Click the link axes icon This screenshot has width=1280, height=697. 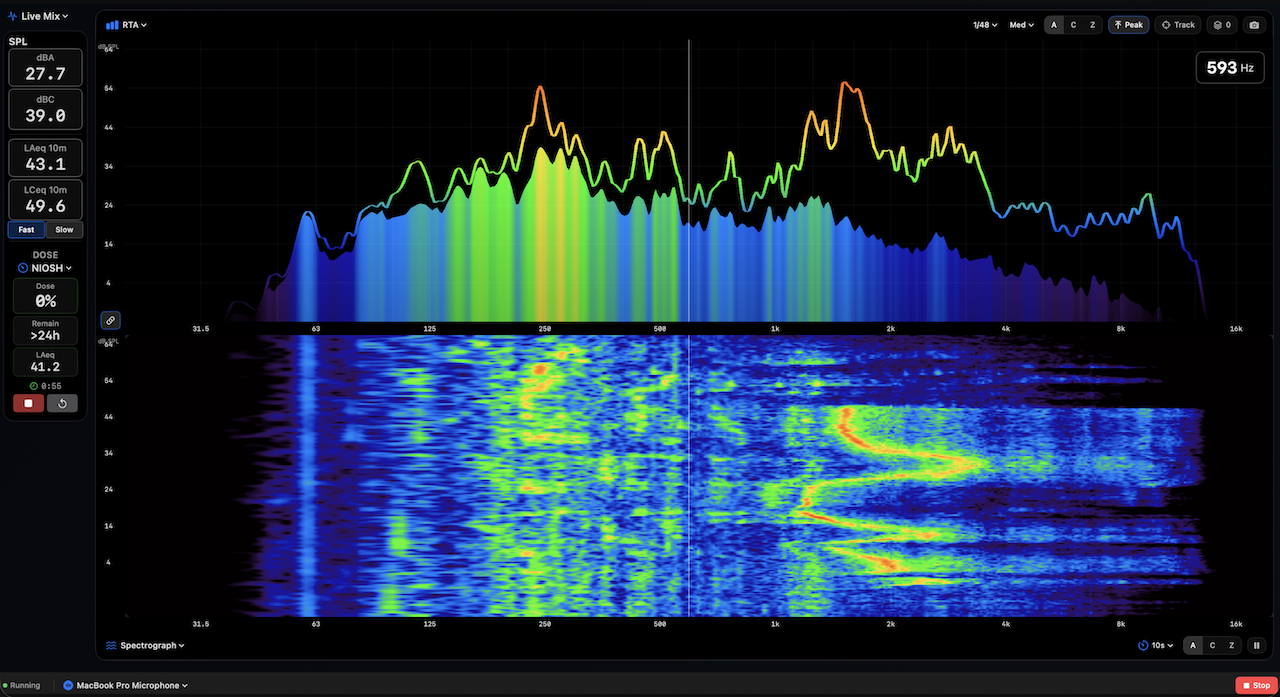pyautogui.click(x=111, y=321)
